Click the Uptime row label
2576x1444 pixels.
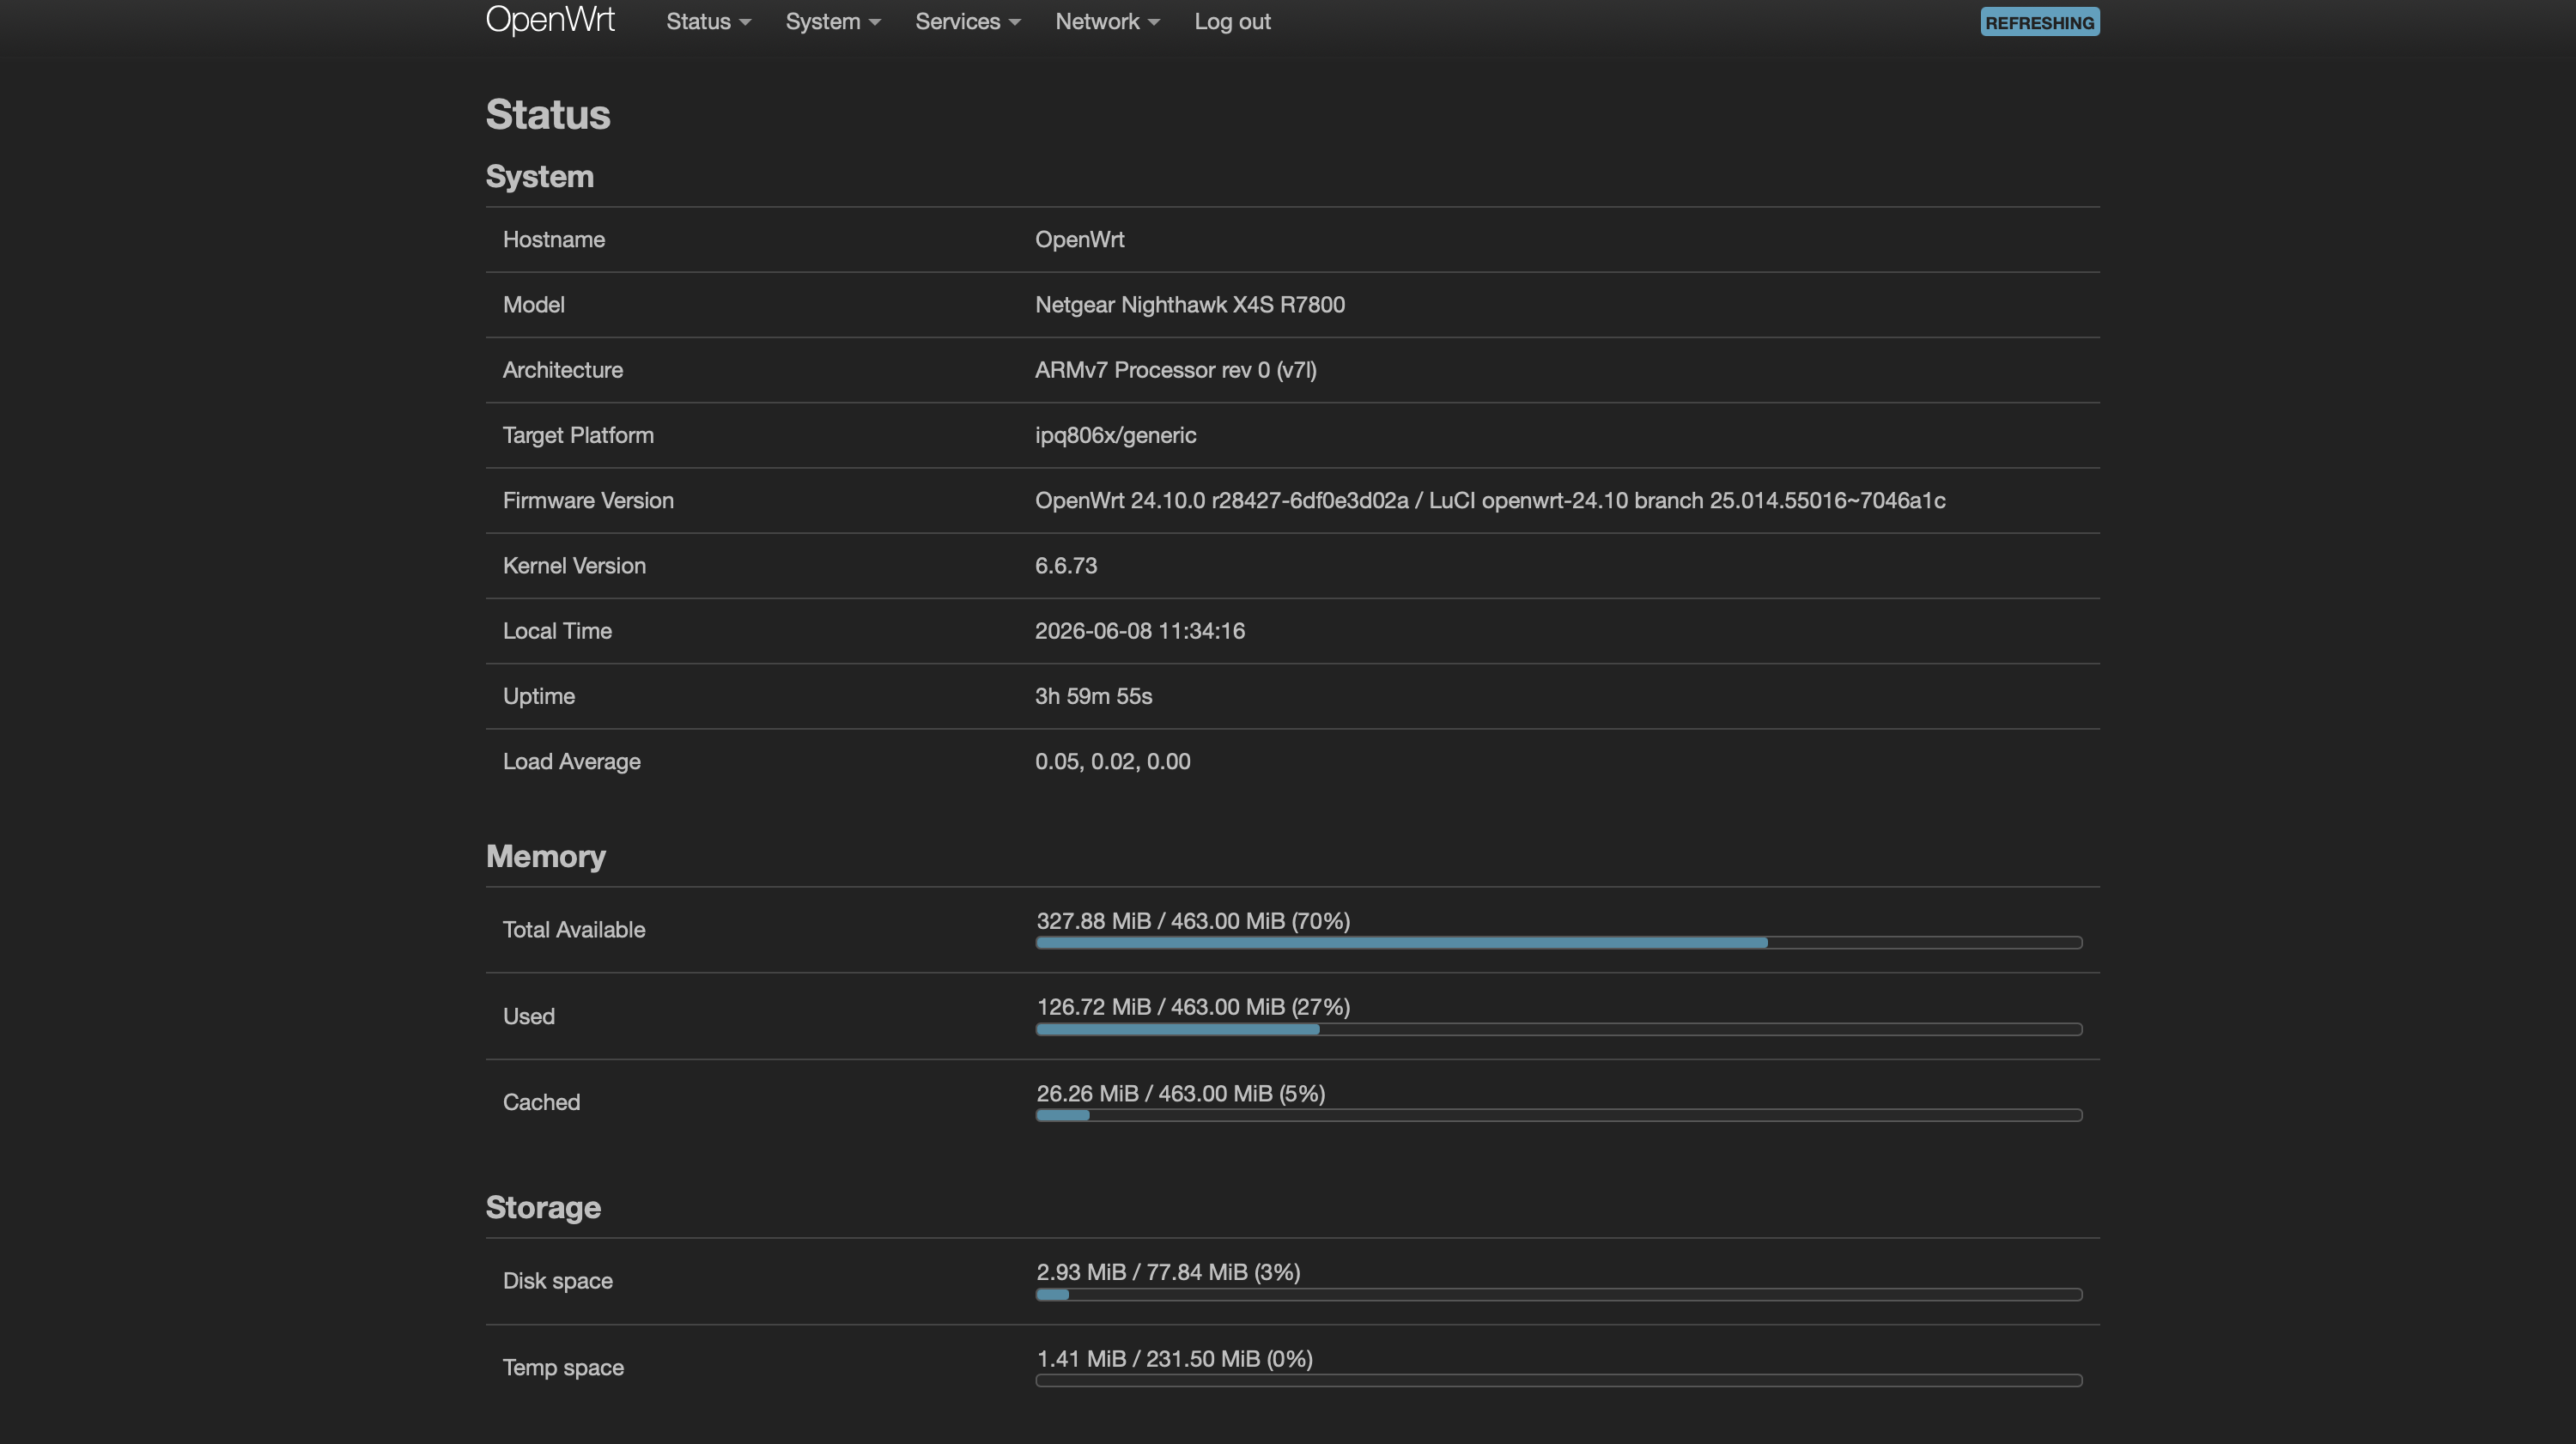click(x=538, y=696)
